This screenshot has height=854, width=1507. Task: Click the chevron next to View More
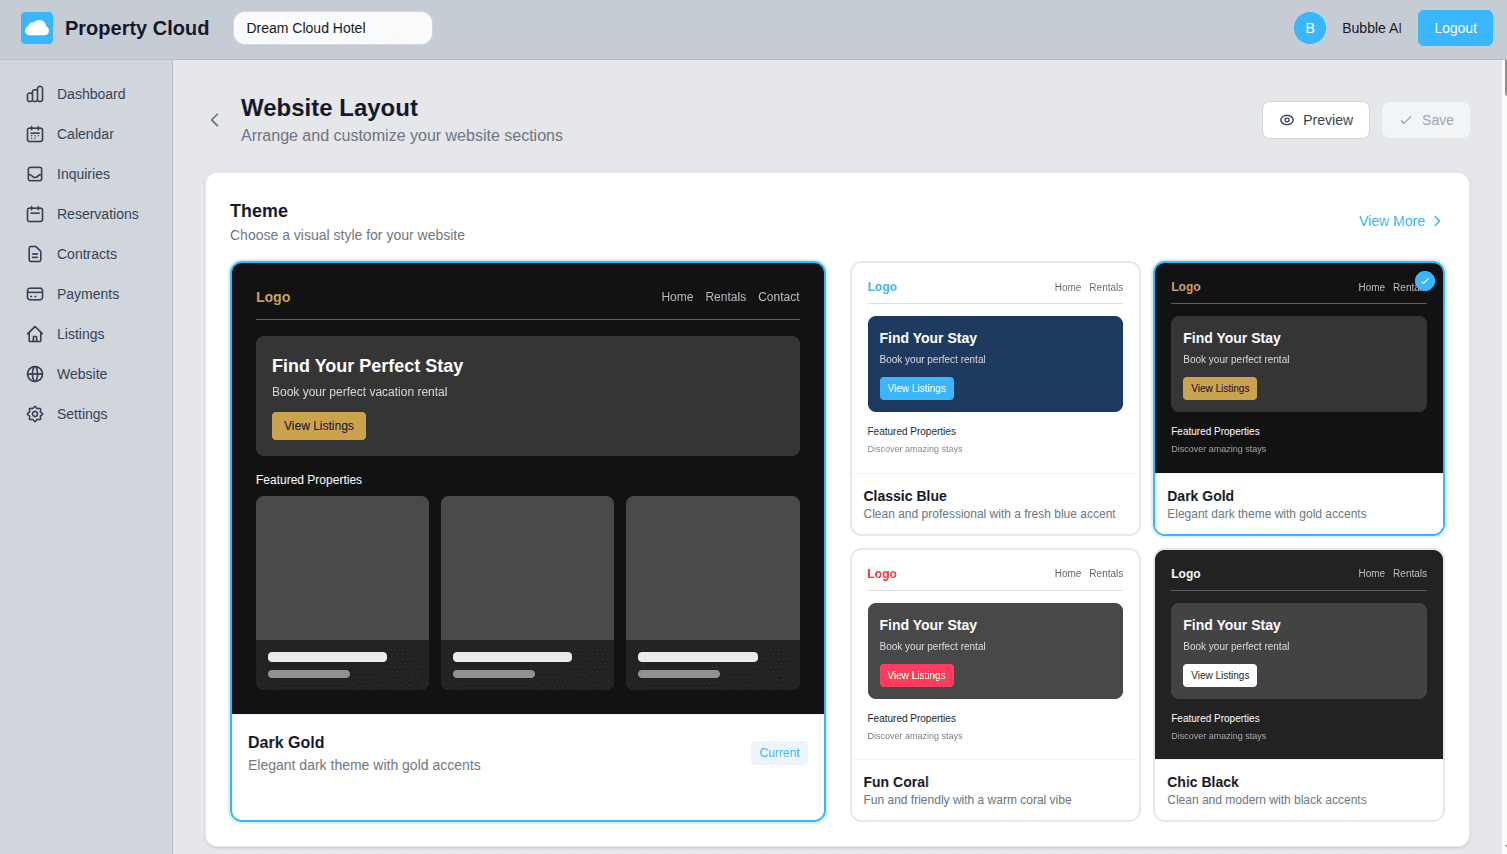1437,221
